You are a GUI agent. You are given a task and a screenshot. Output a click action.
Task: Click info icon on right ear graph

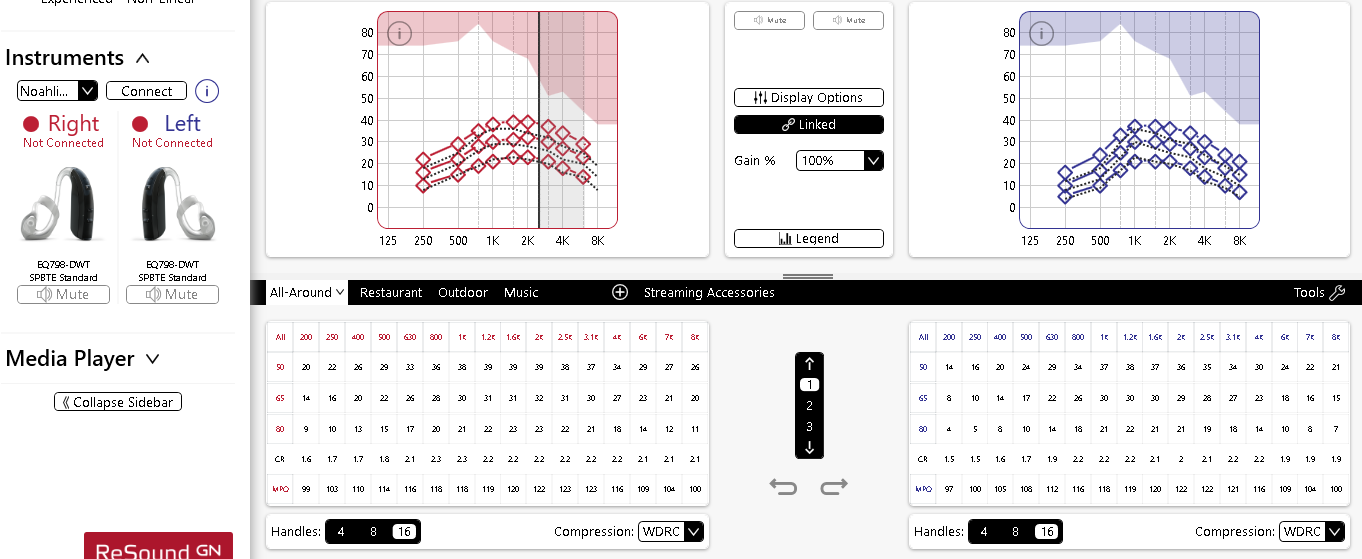coord(399,34)
